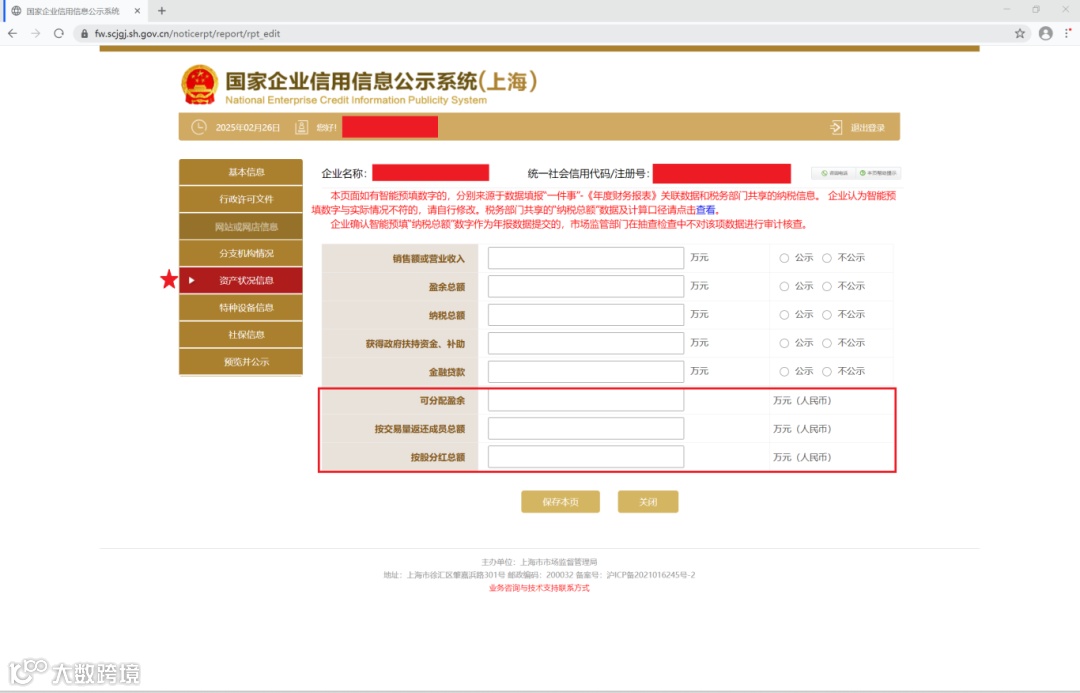1080x693 pixels.
Task: Select 公示 for 获得政府扶持资金、补助
Action: [x=784, y=343]
